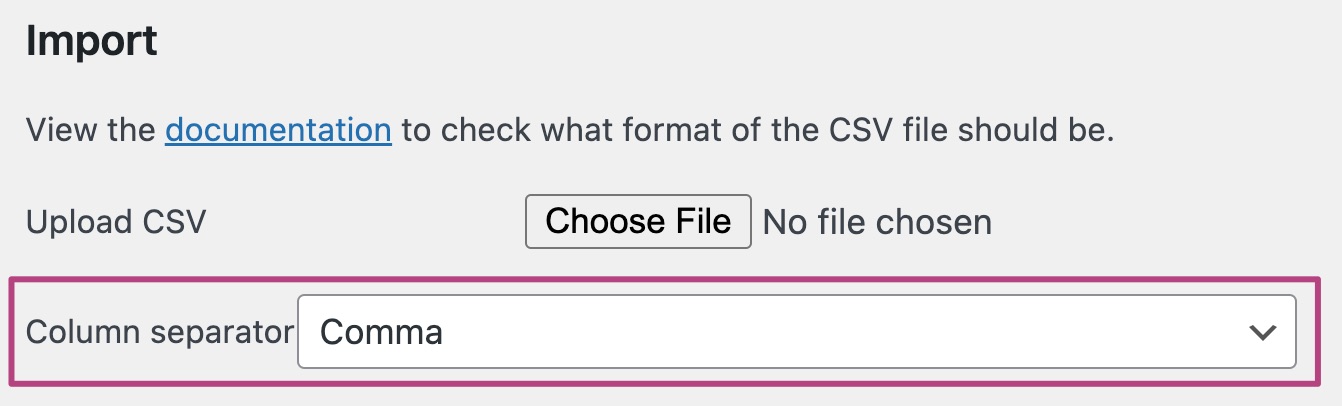Open CSV format documentation
The image size is (1342, 406).
click(278, 130)
